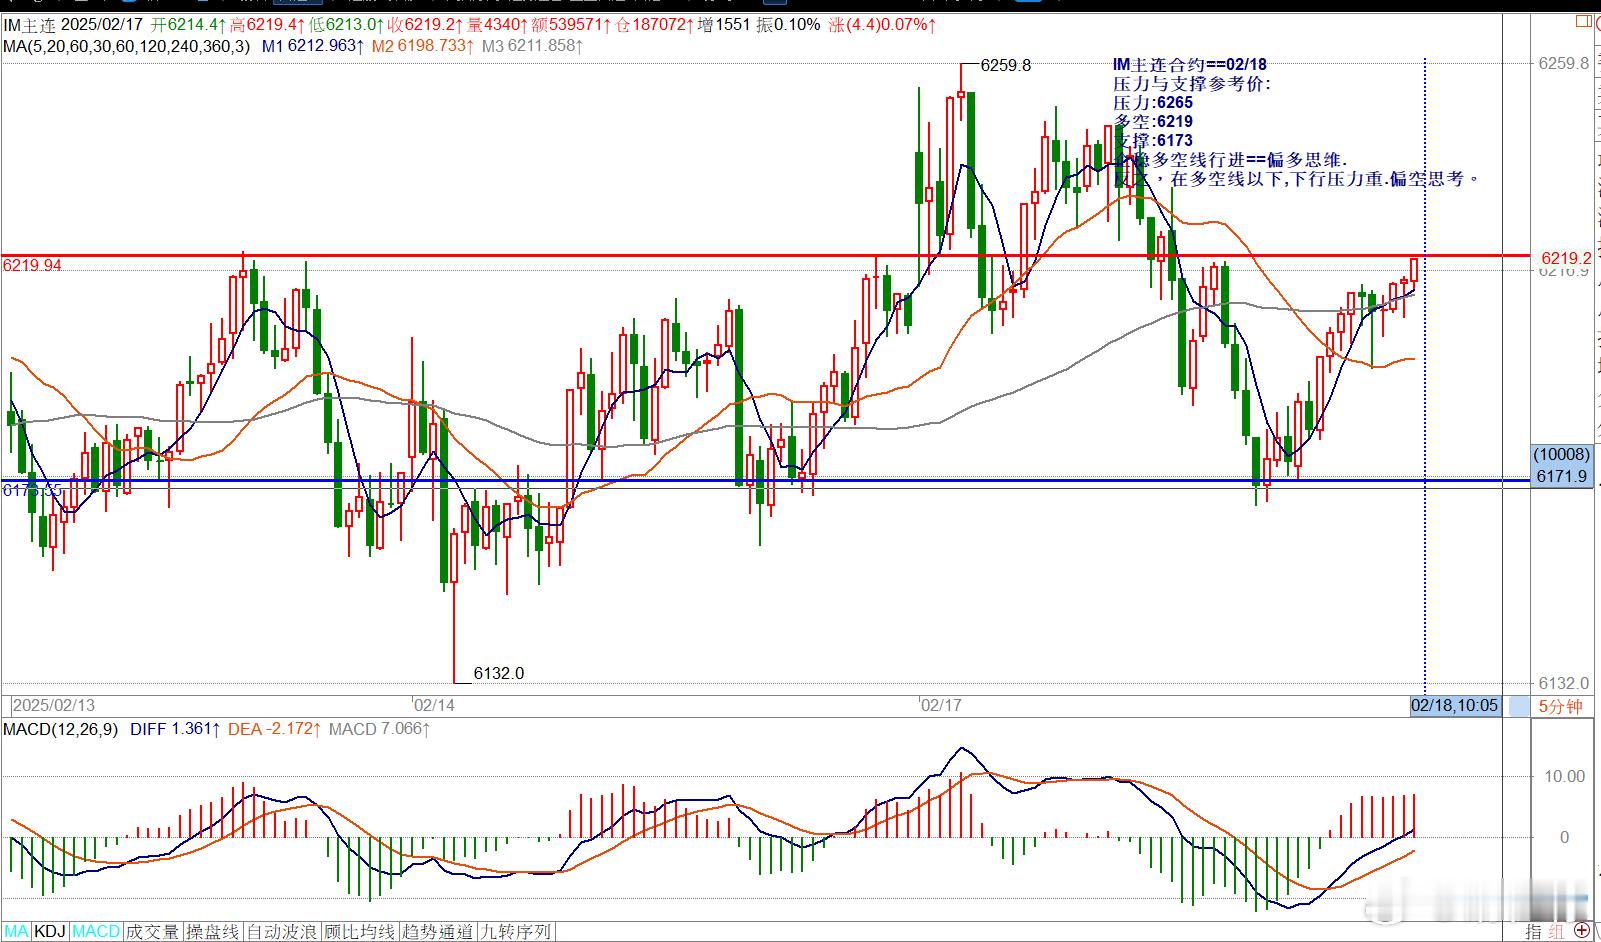Open the 操盘线 indicator tab
This screenshot has width=1601, height=942.
214,932
